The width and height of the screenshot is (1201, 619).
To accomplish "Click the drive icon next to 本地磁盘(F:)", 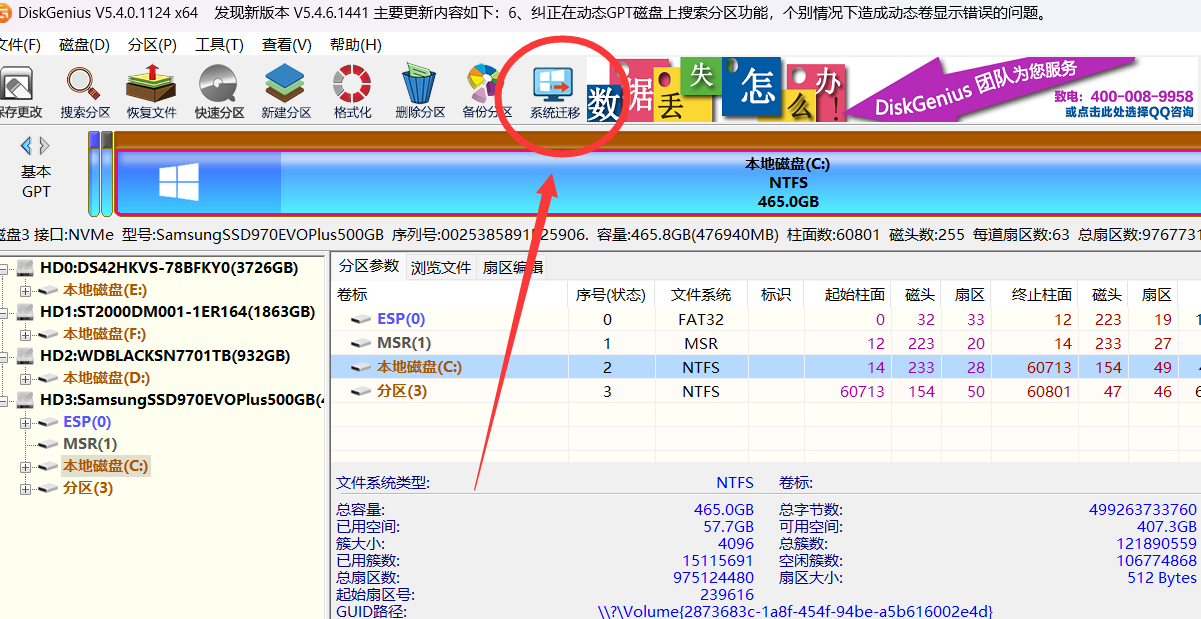I will [49, 335].
